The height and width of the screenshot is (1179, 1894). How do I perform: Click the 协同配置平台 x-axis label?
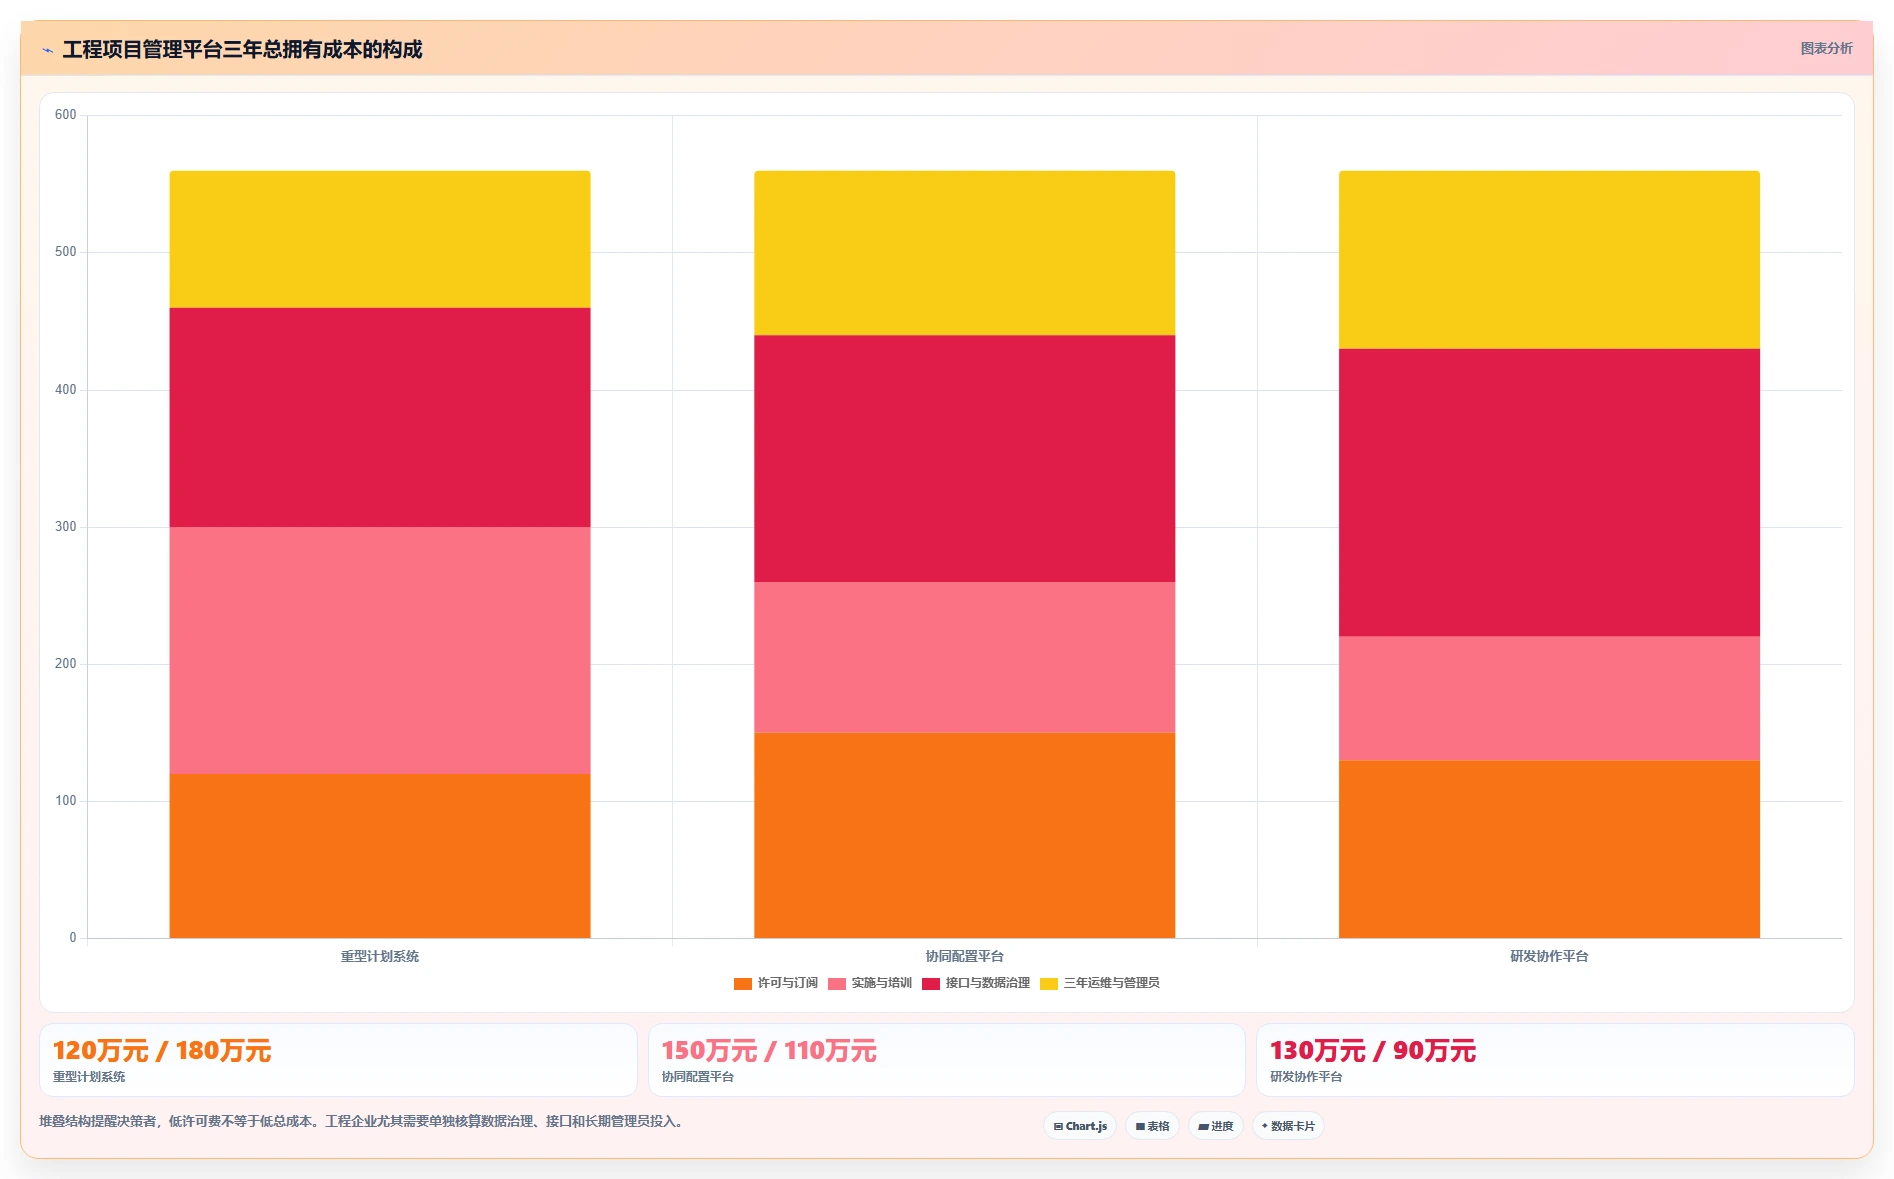(964, 957)
